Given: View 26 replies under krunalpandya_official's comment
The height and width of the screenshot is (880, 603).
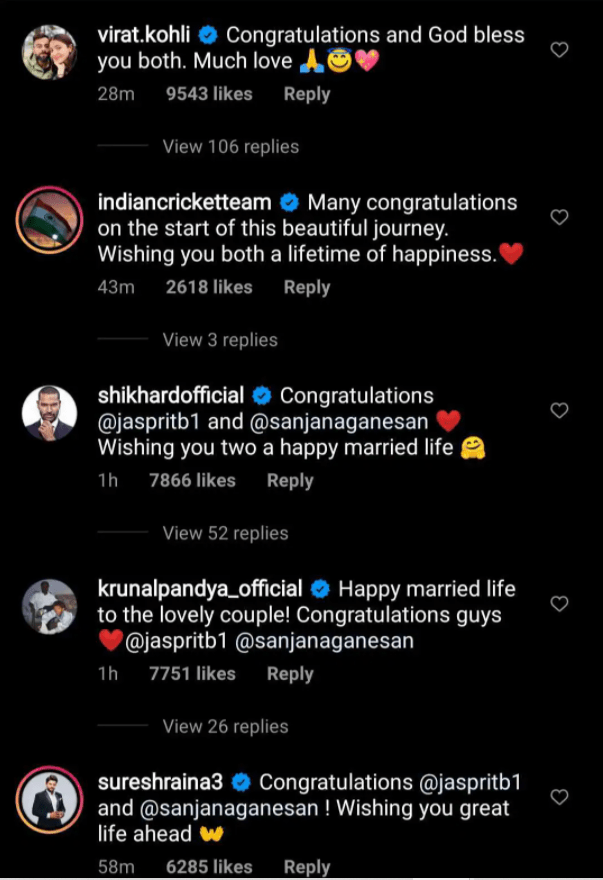Looking at the screenshot, I should [225, 726].
